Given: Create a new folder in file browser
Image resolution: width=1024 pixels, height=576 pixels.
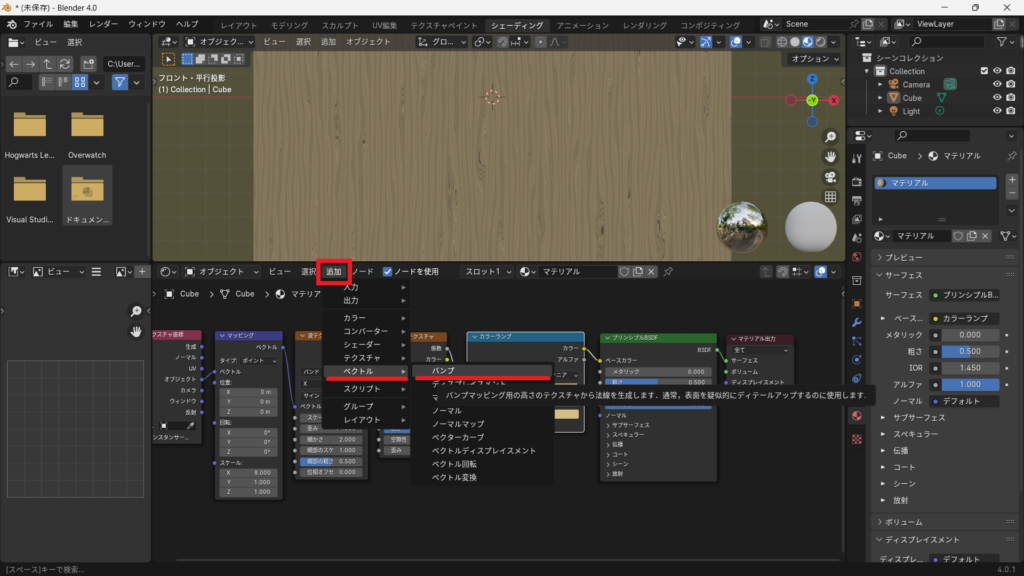Looking at the screenshot, I should coord(88,64).
